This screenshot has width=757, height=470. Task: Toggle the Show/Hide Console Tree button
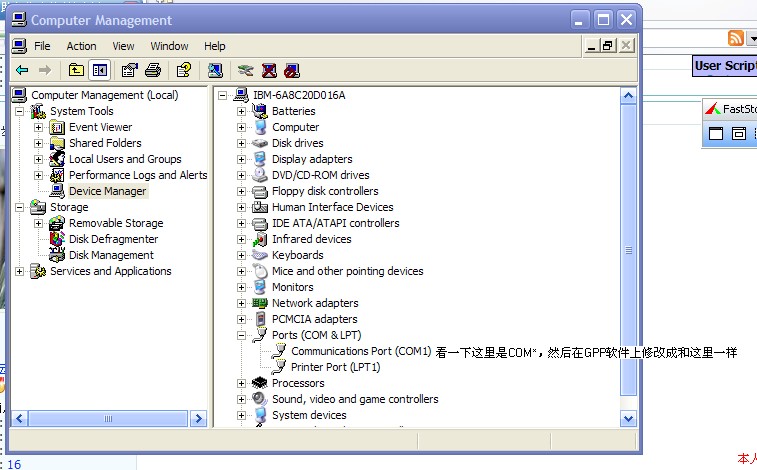99,70
